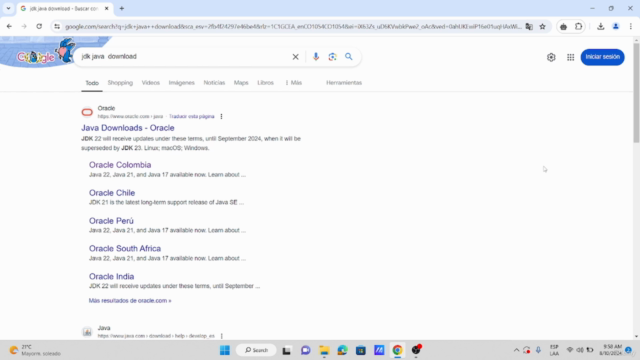
Task: Open the Chrome profile icon
Action: click(x=616, y=27)
